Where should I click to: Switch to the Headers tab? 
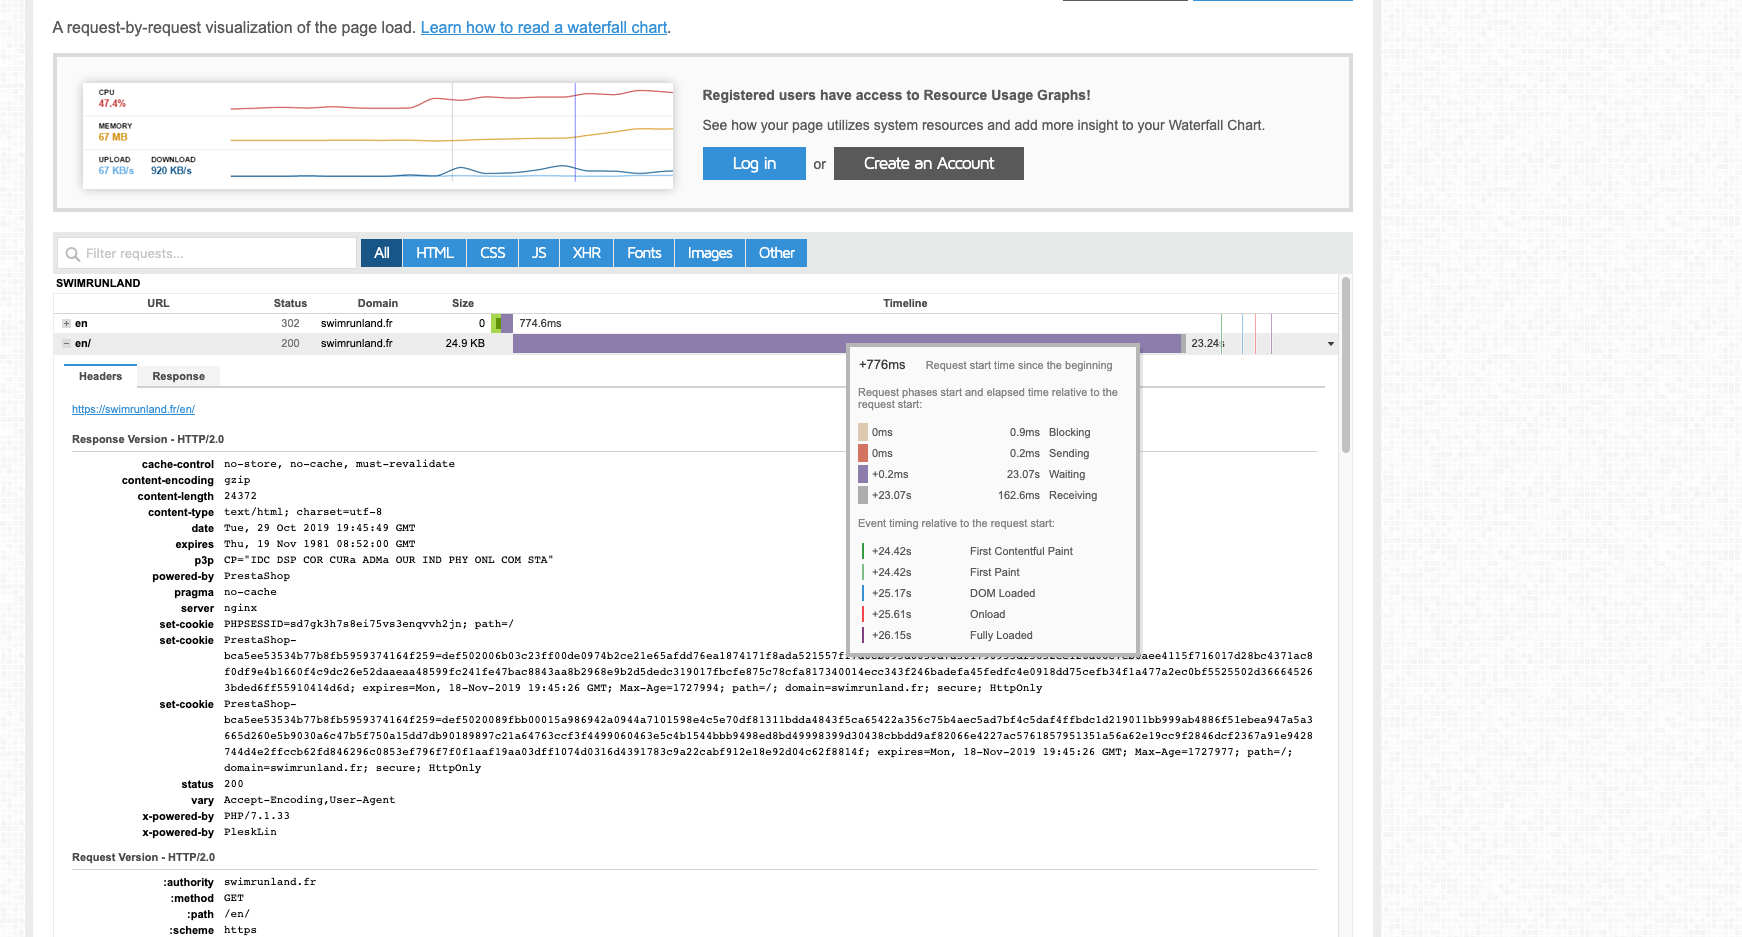(x=100, y=376)
